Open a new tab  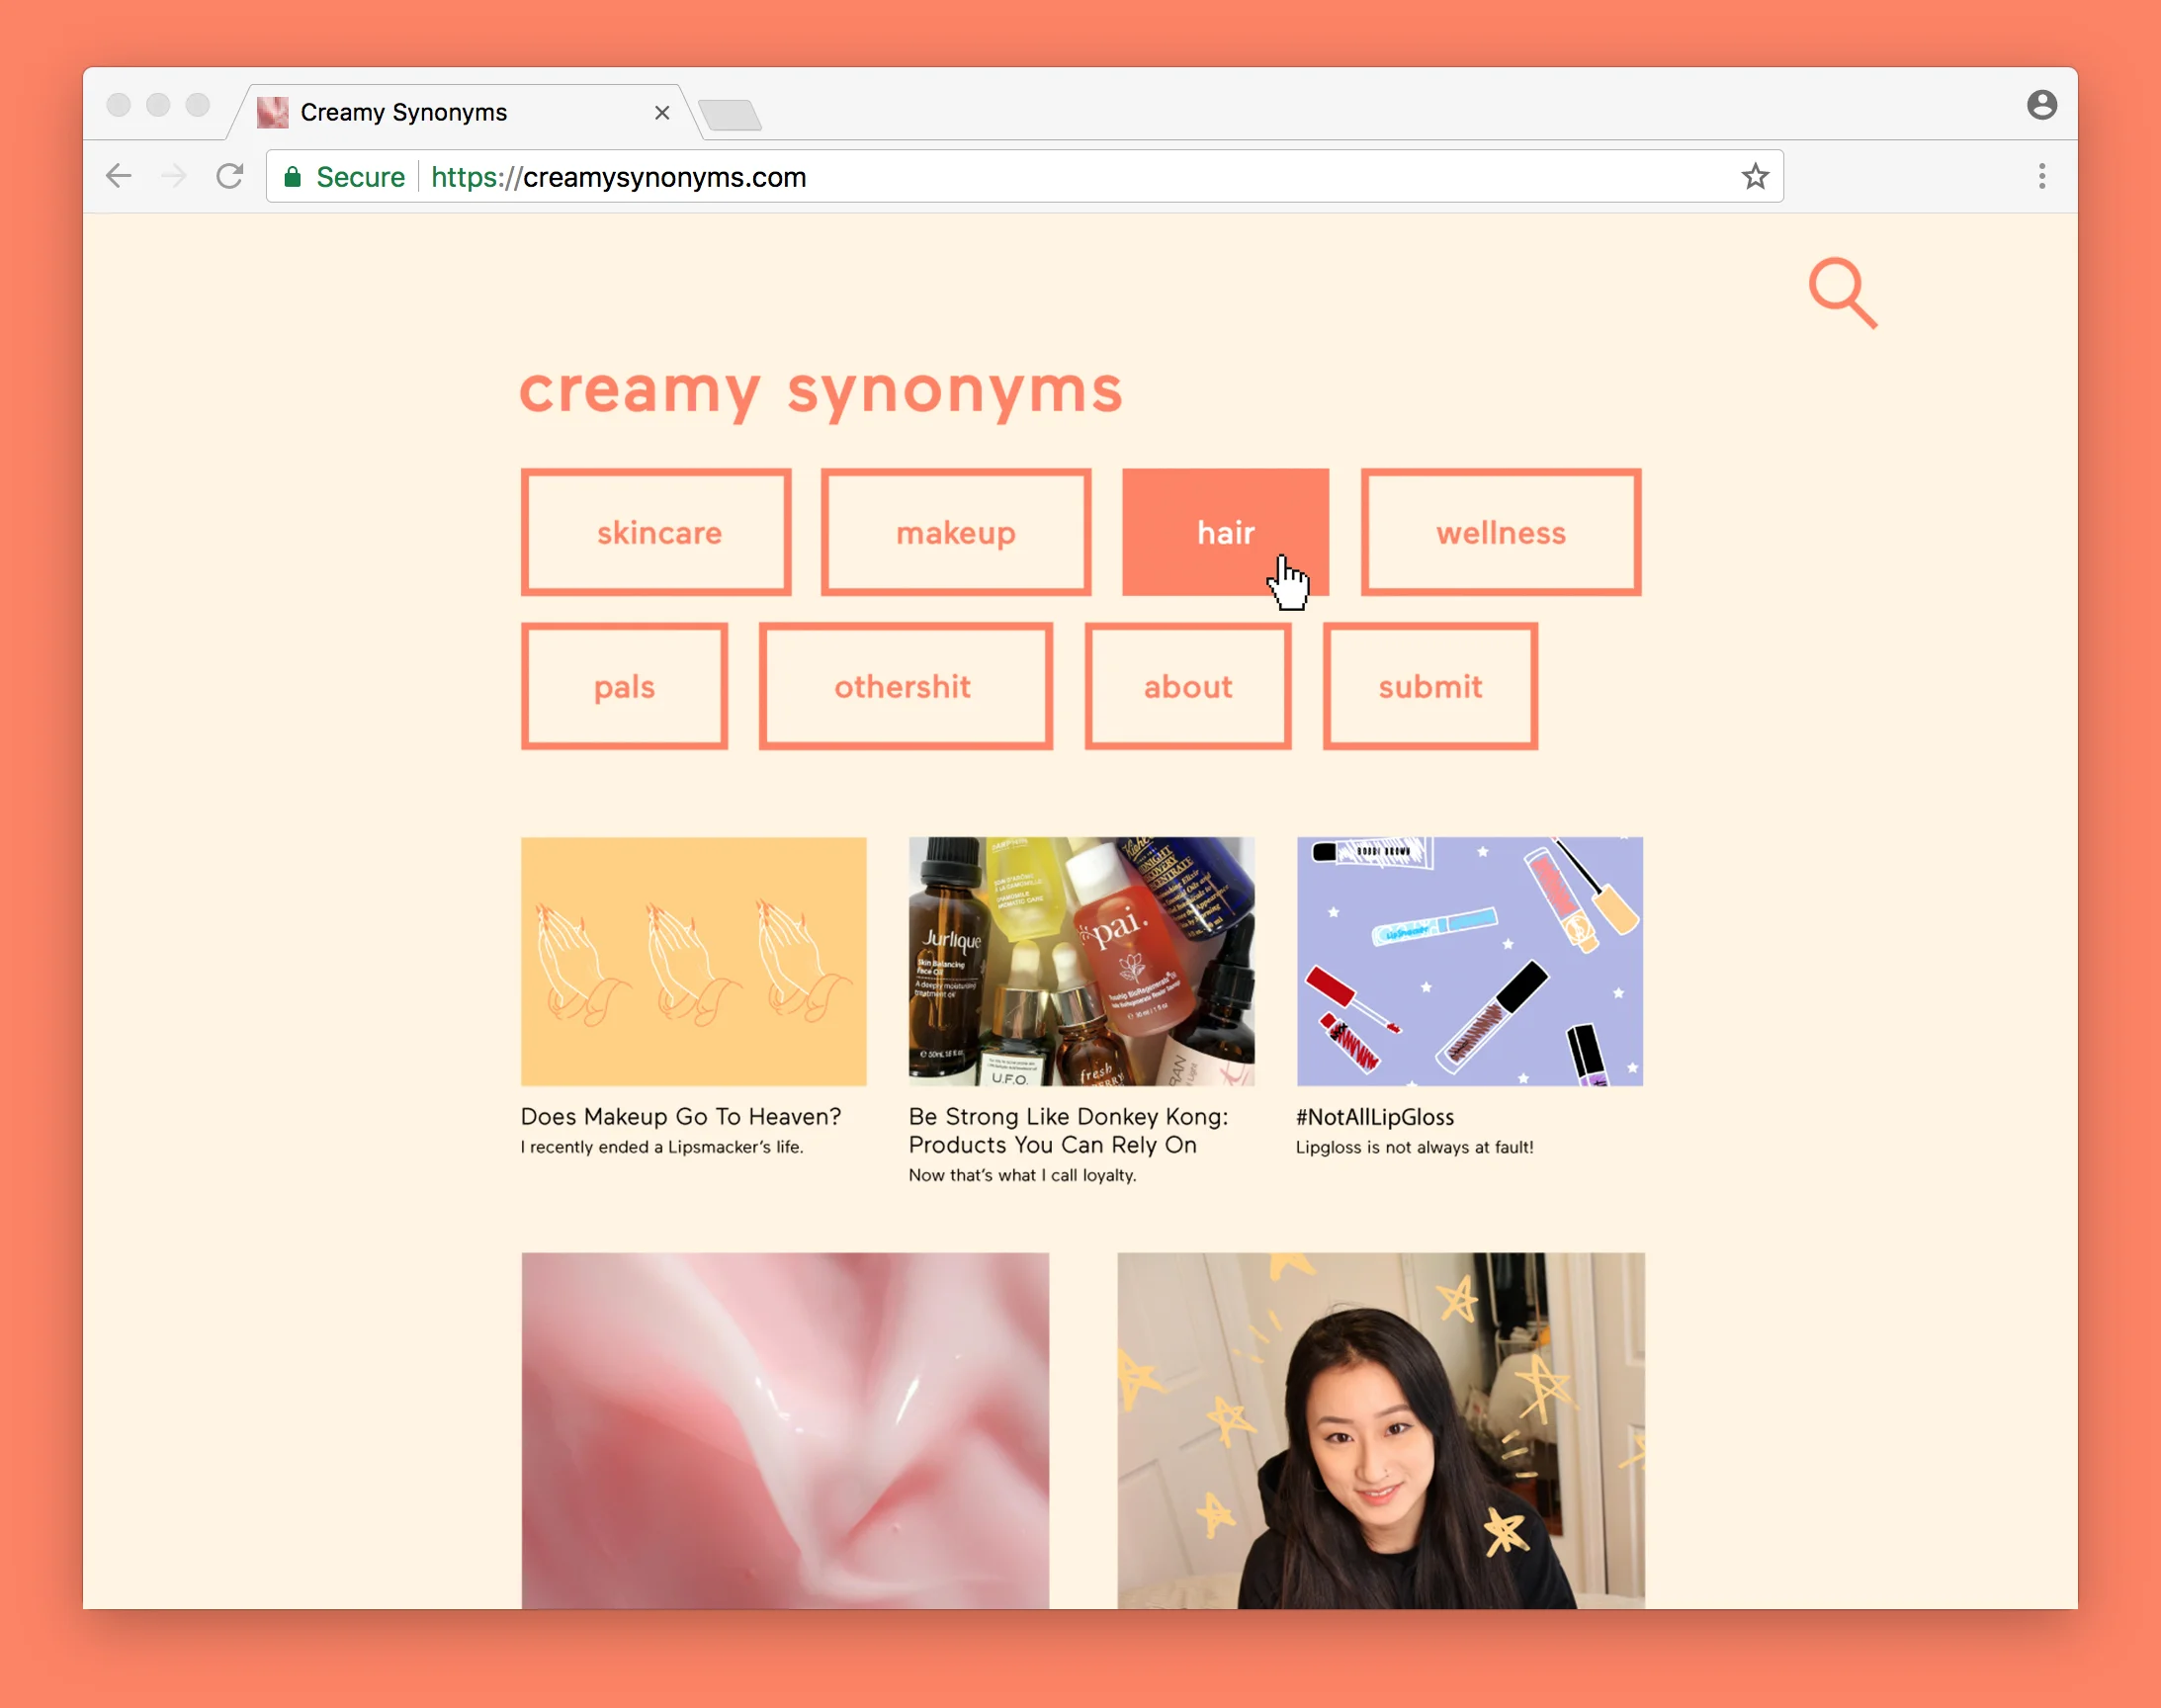pyautogui.click(x=730, y=115)
